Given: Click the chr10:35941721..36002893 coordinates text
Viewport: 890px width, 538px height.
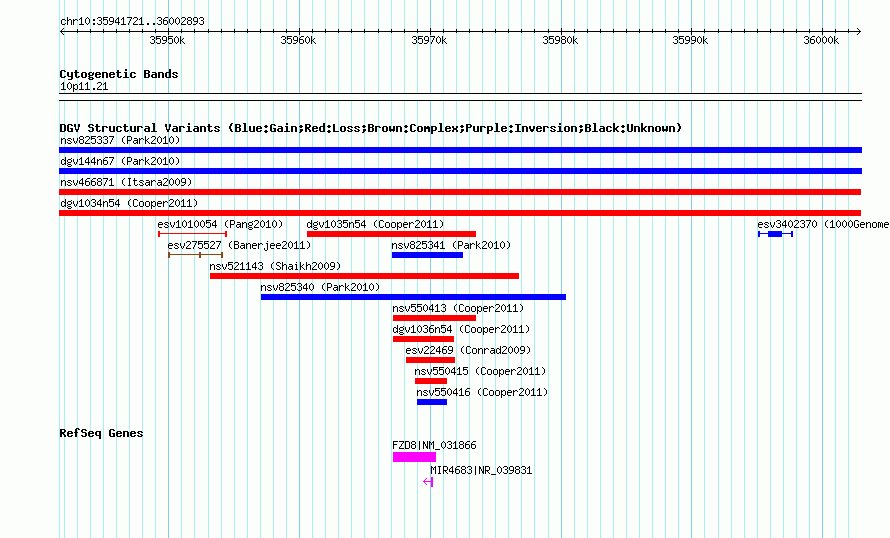Looking at the screenshot, I should (x=132, y=21).
